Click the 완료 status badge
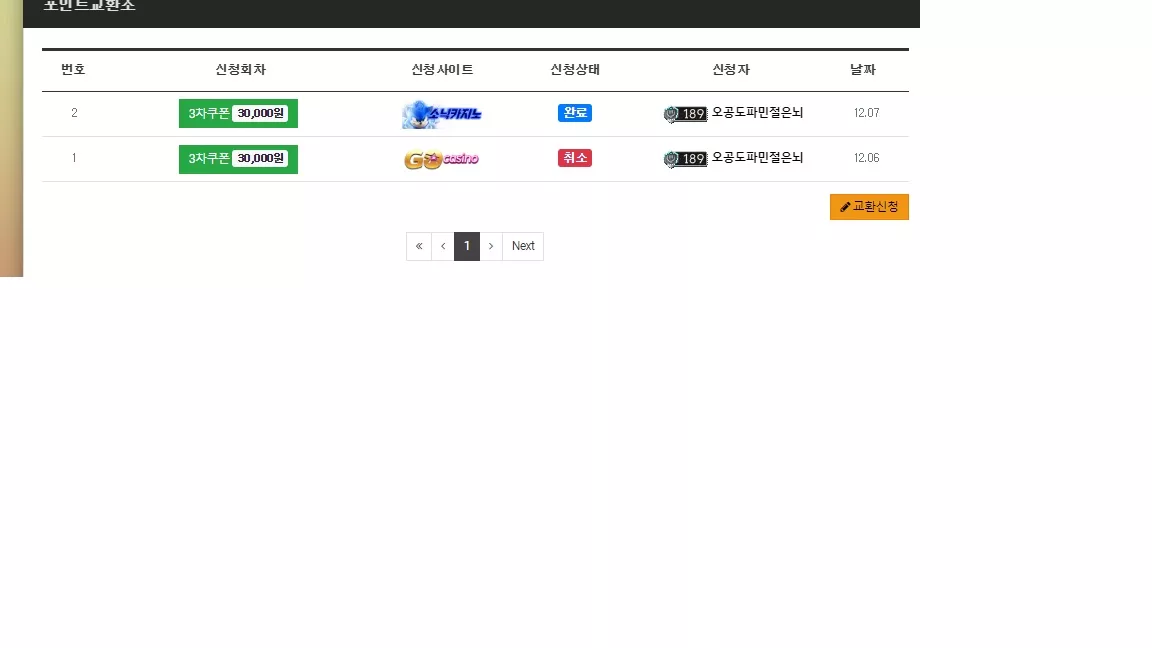 (575, 113)
